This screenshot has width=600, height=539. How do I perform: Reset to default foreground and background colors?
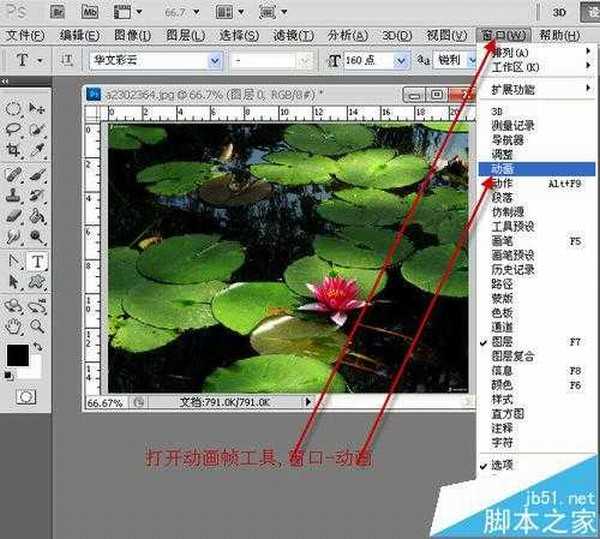coord(8,375)
